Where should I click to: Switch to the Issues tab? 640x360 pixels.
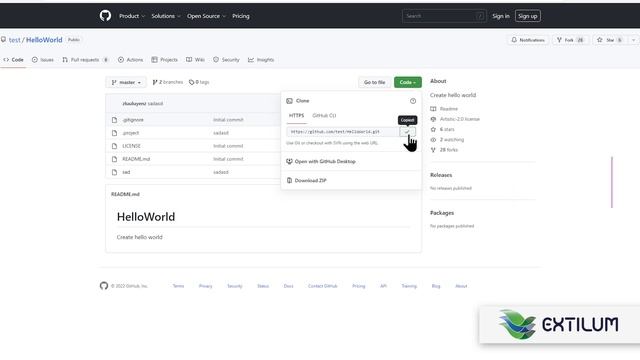coord(43,60)
